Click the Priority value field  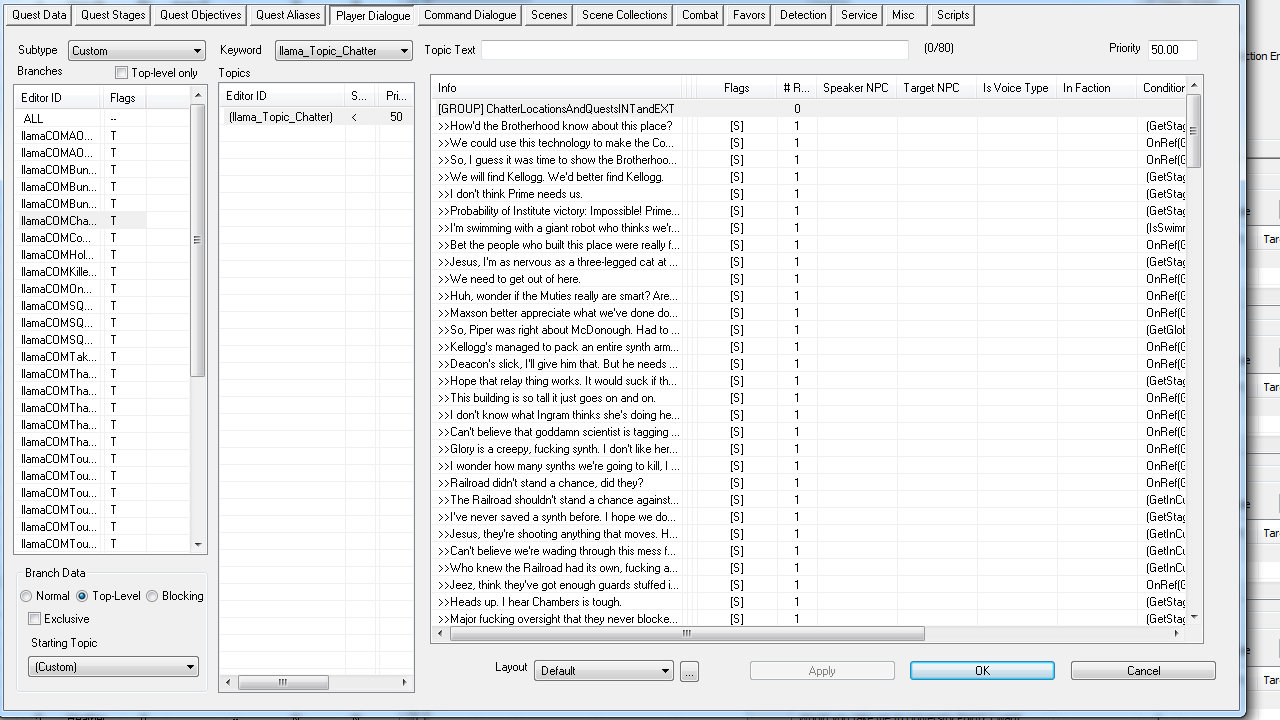click(x=1171, y=50)
